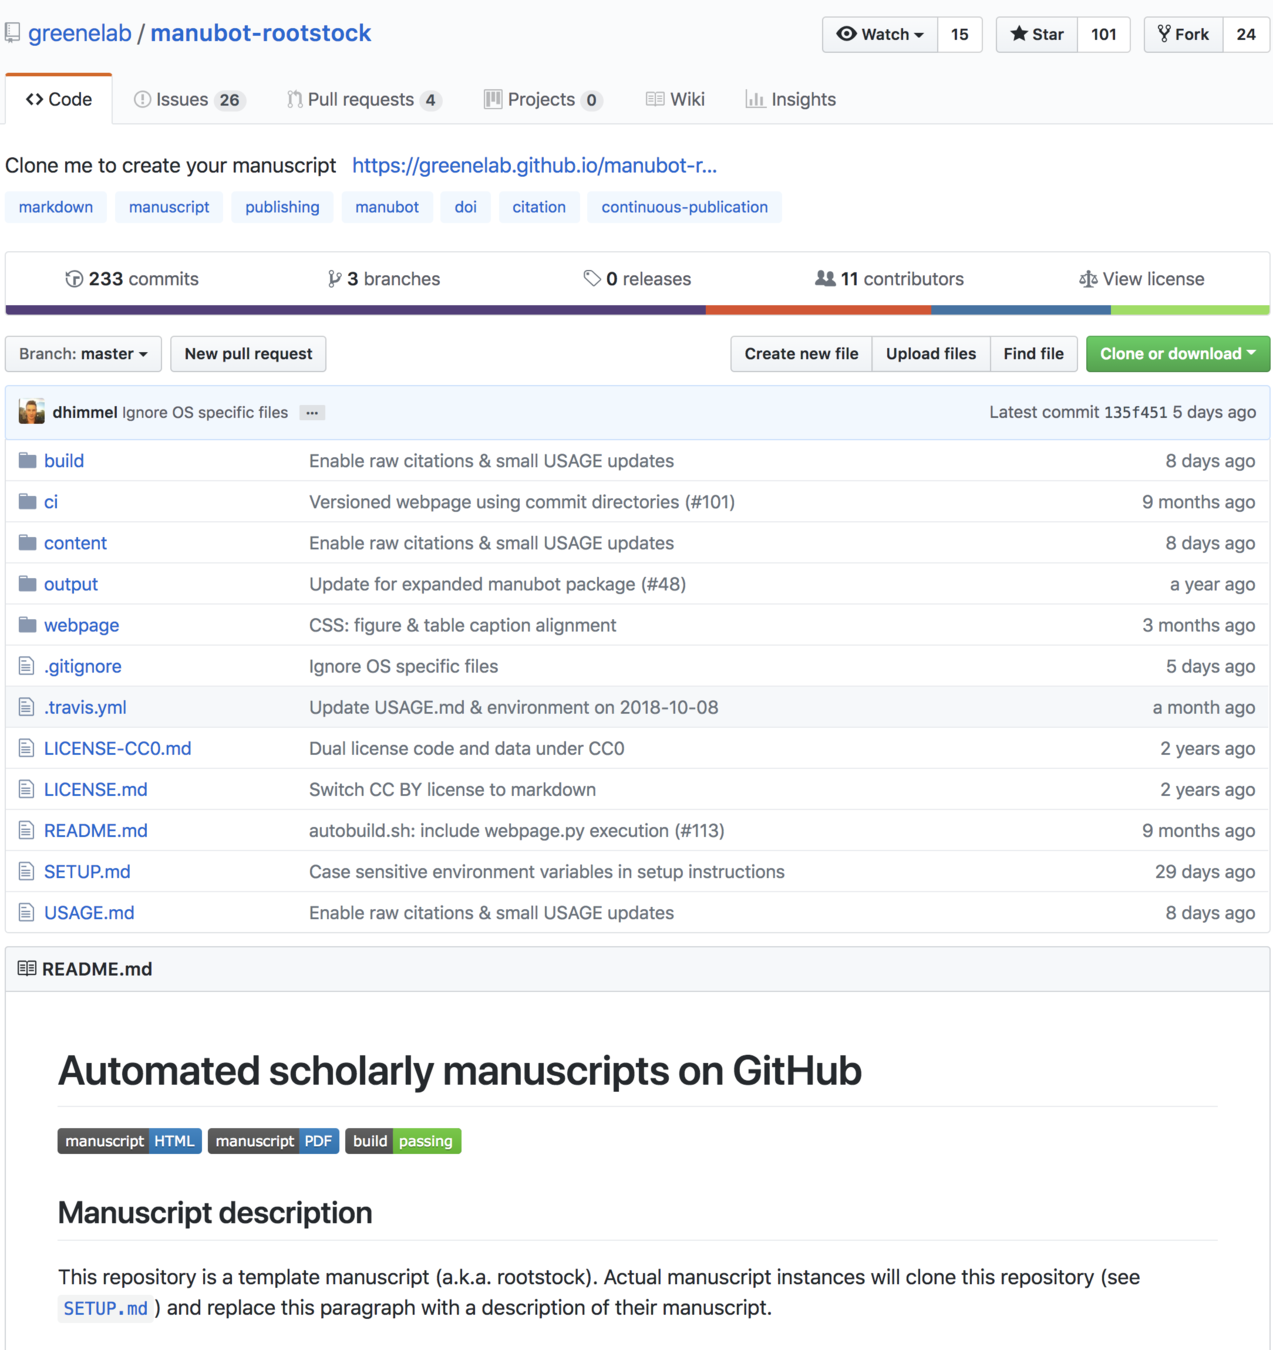
Task: Switch to Pull requests tab label
Action: tap(361, 99)
